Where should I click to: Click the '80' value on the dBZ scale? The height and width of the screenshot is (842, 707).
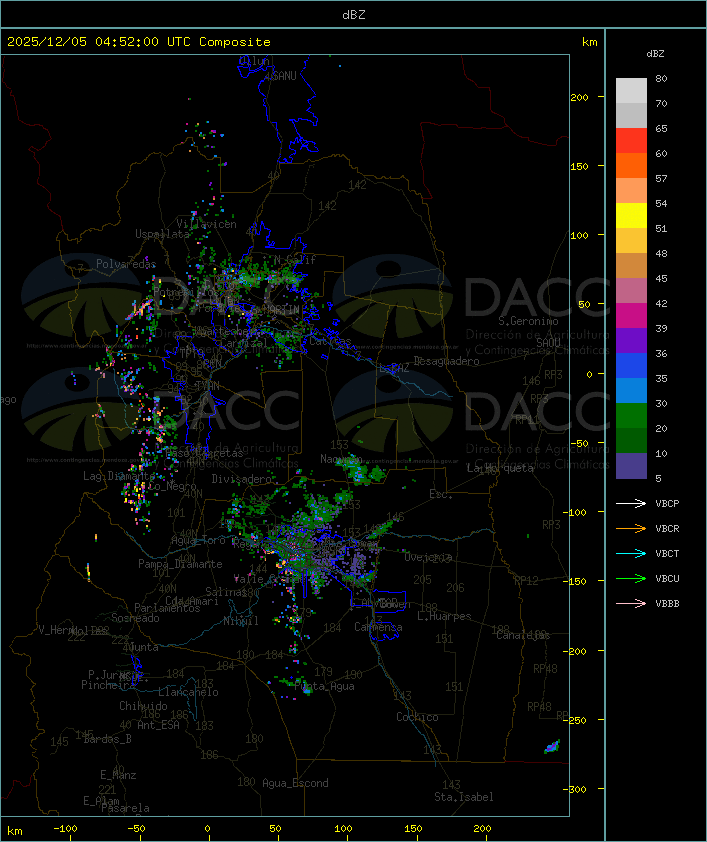pyautogui.click(x=661, y=78)
